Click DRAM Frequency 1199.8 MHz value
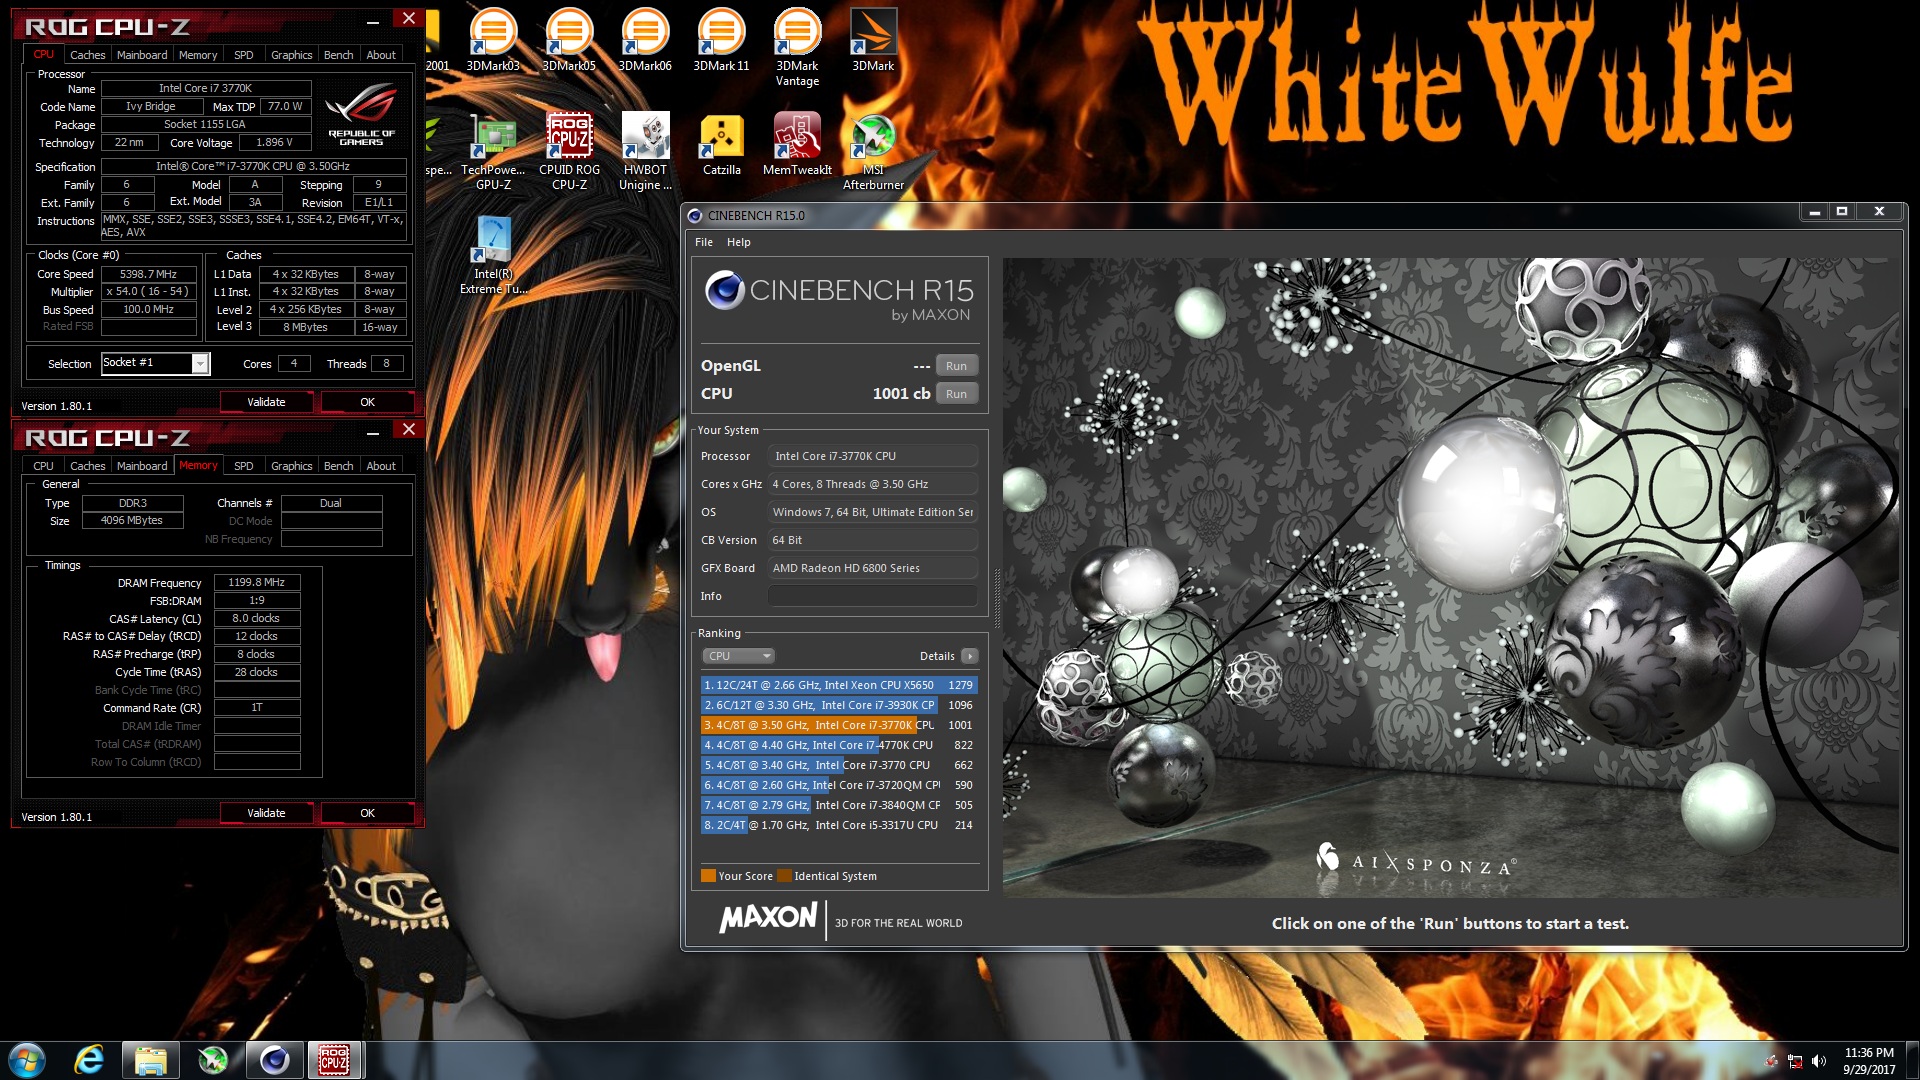The width and height of the screenshot is (1920, 1080). point(257,582)
